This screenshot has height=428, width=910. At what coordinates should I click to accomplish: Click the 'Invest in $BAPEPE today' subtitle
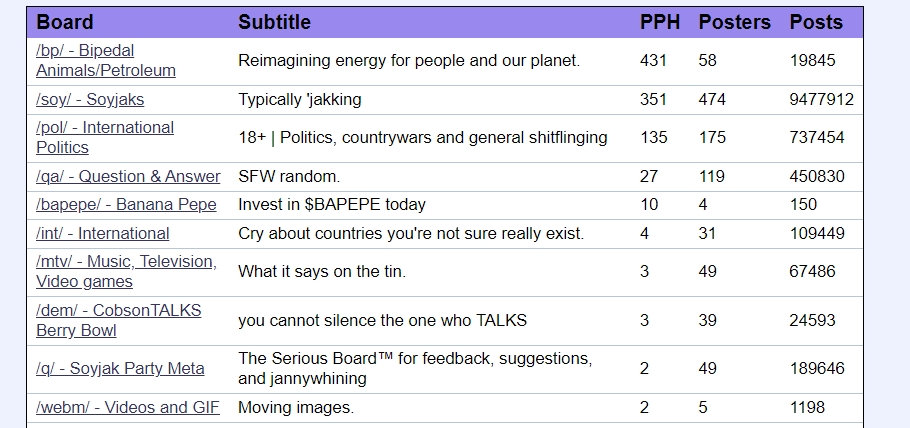click(332, 204)
